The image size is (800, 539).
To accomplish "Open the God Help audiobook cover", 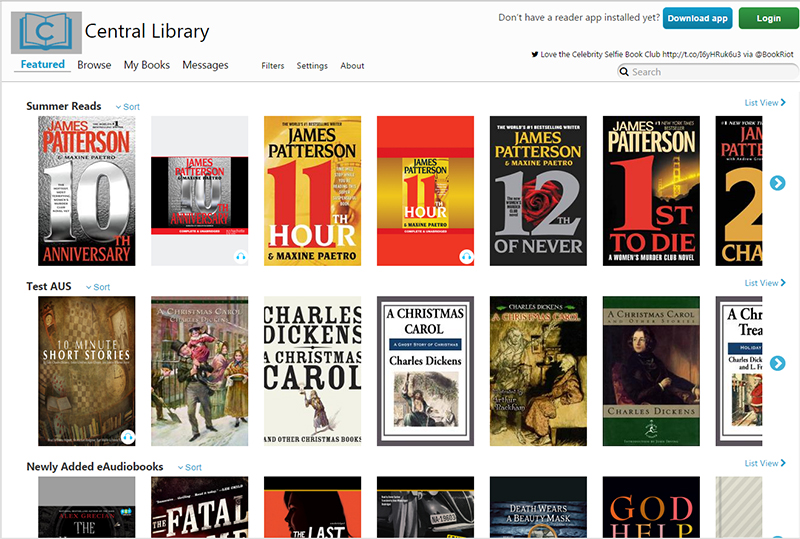I will click(x=651, y=507).
